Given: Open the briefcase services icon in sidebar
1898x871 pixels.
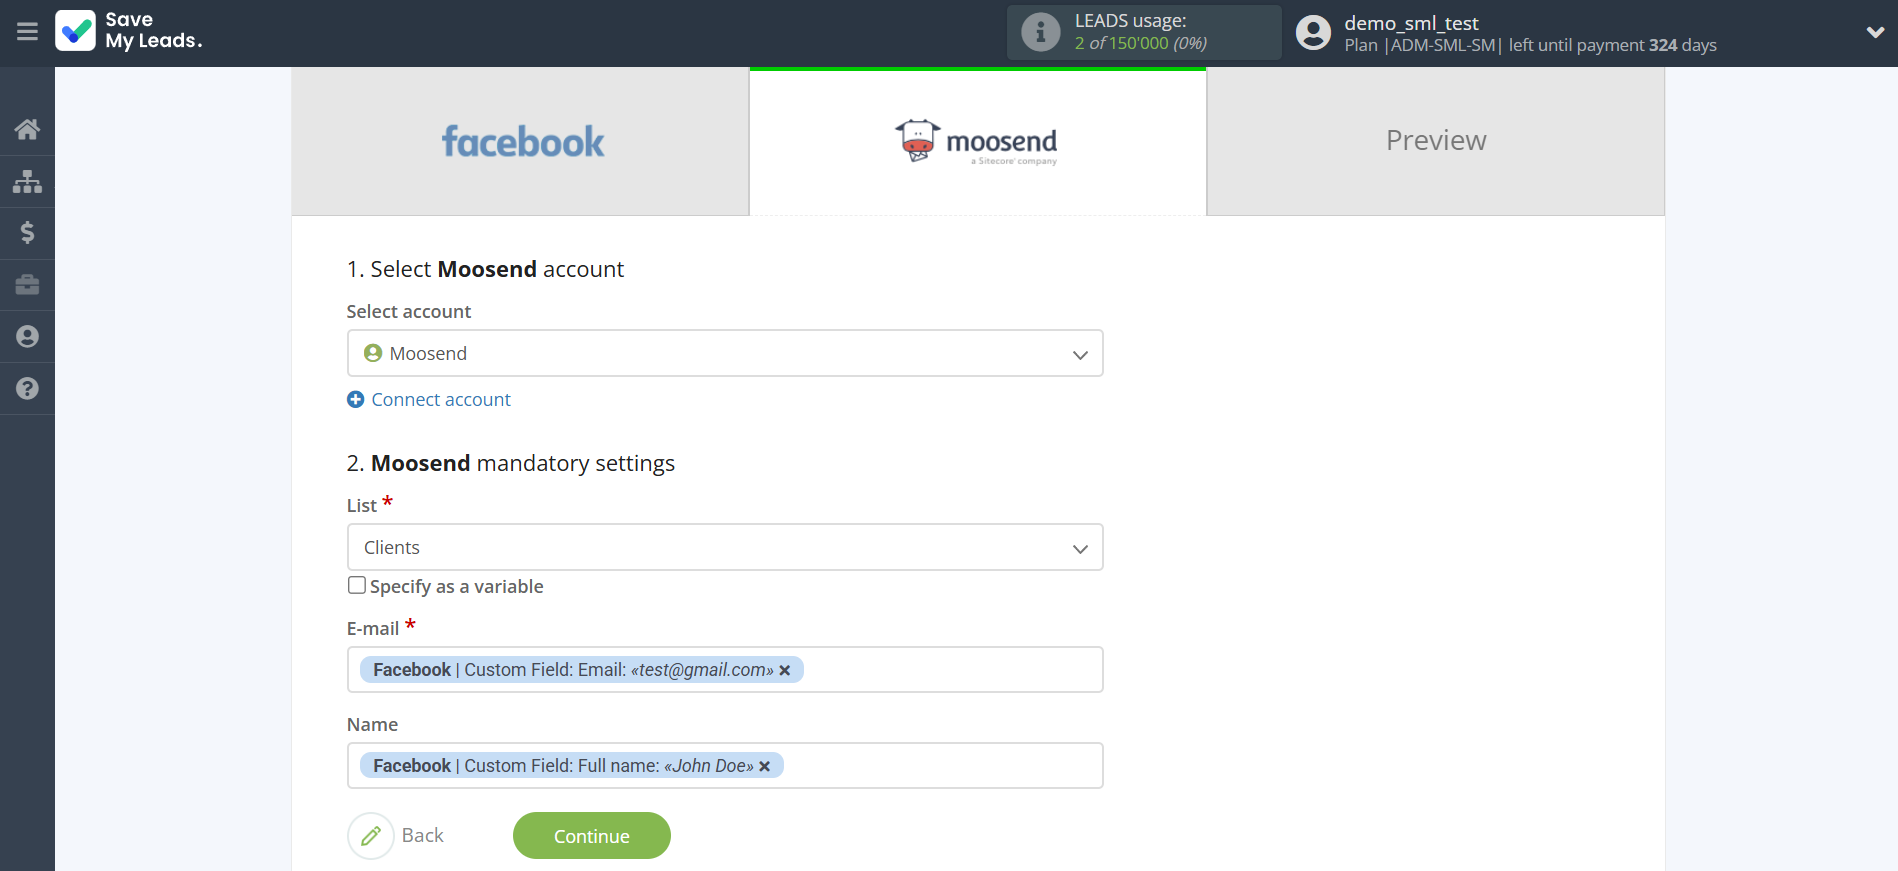Looking at the screenshot, I should pos(27,285).
